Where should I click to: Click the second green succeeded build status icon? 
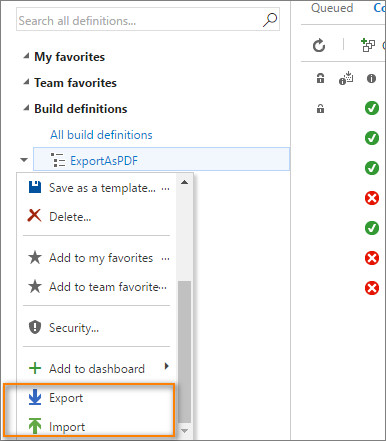coord(372,138)
